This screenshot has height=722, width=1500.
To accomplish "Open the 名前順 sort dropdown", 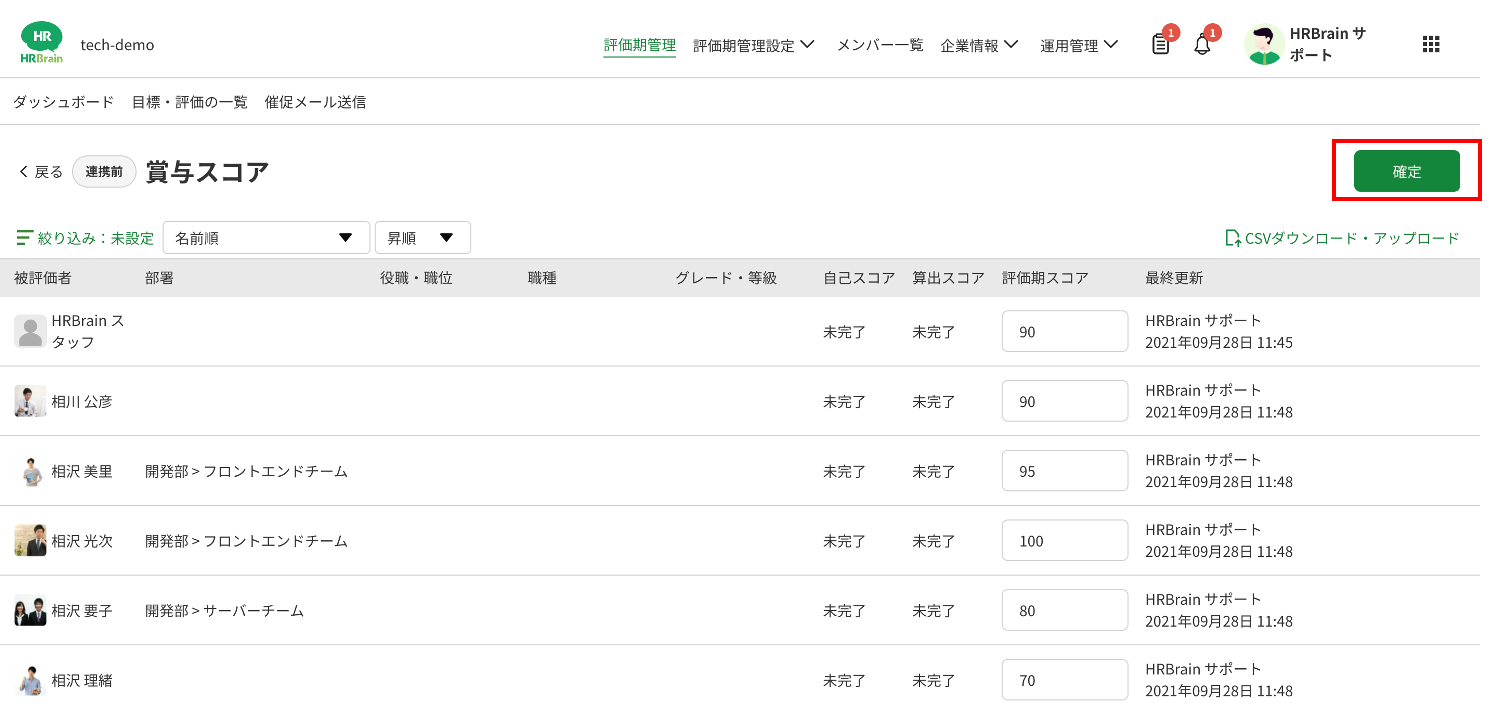I will [x=266, y=238].
